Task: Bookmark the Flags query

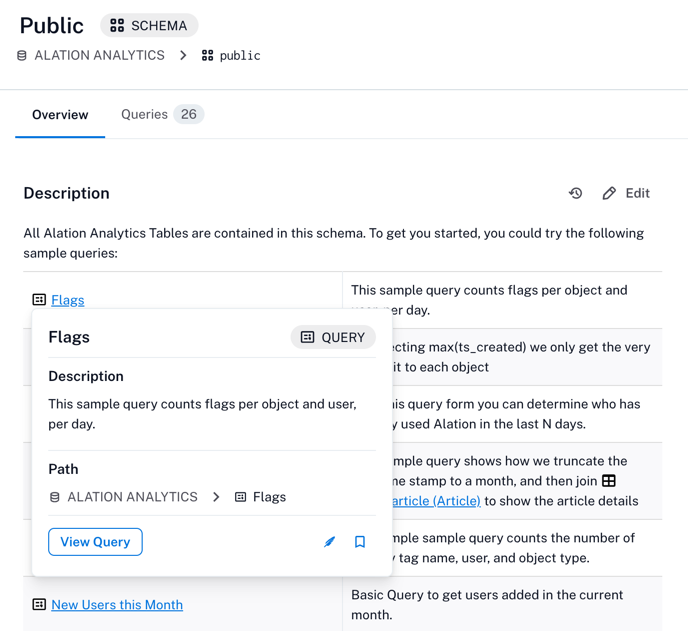Action: point(360,542)
